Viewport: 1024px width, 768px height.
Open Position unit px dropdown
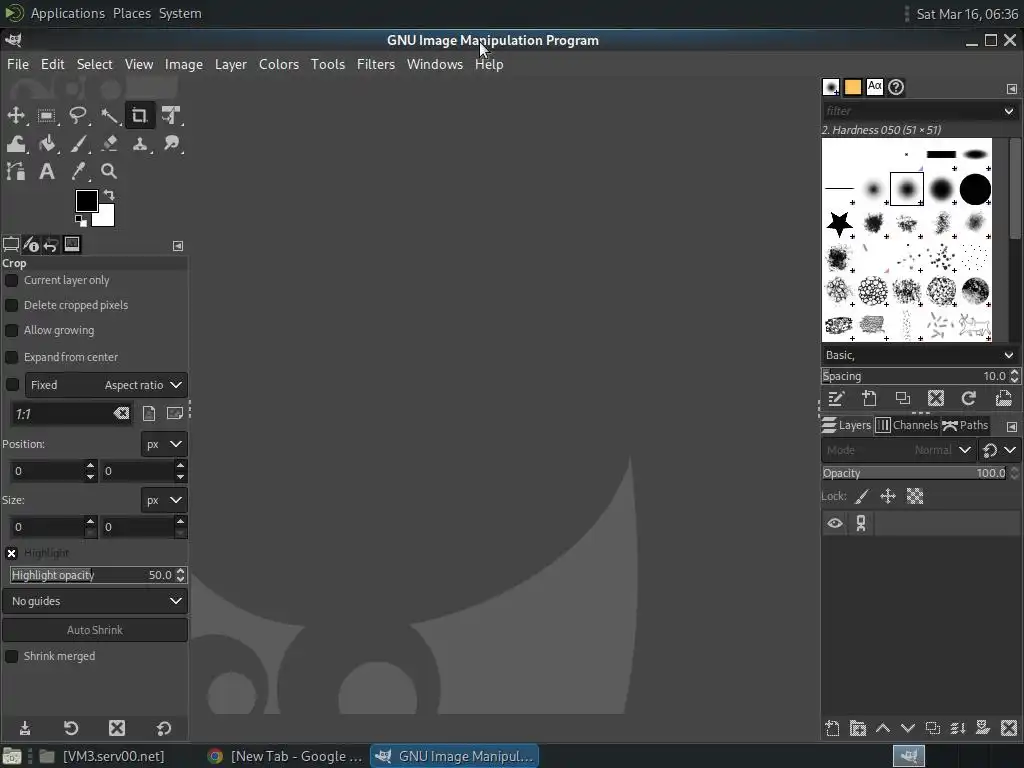coord(164,444)
